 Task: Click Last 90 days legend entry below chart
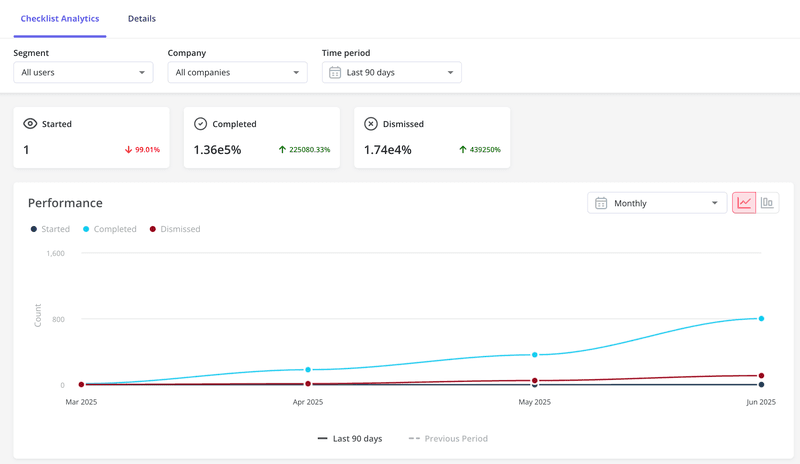(x=350, y=439)
